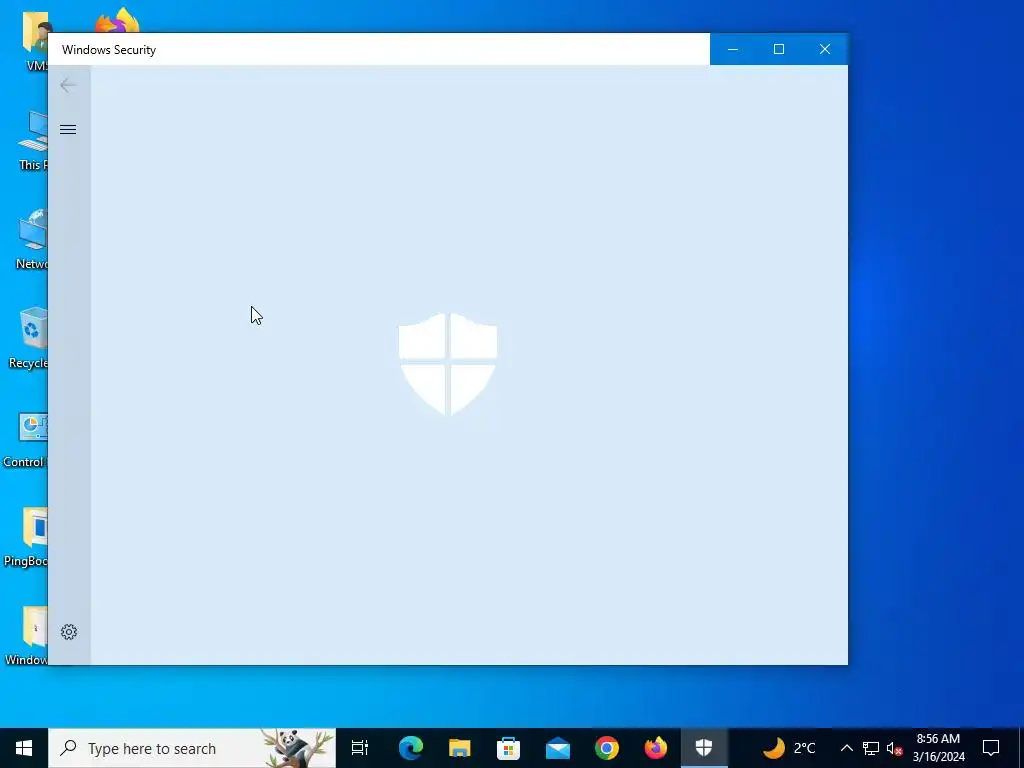1024x768 pixels.
Task: Open Microsoft Store from the taskbar
Action: (x=509, y=748)
